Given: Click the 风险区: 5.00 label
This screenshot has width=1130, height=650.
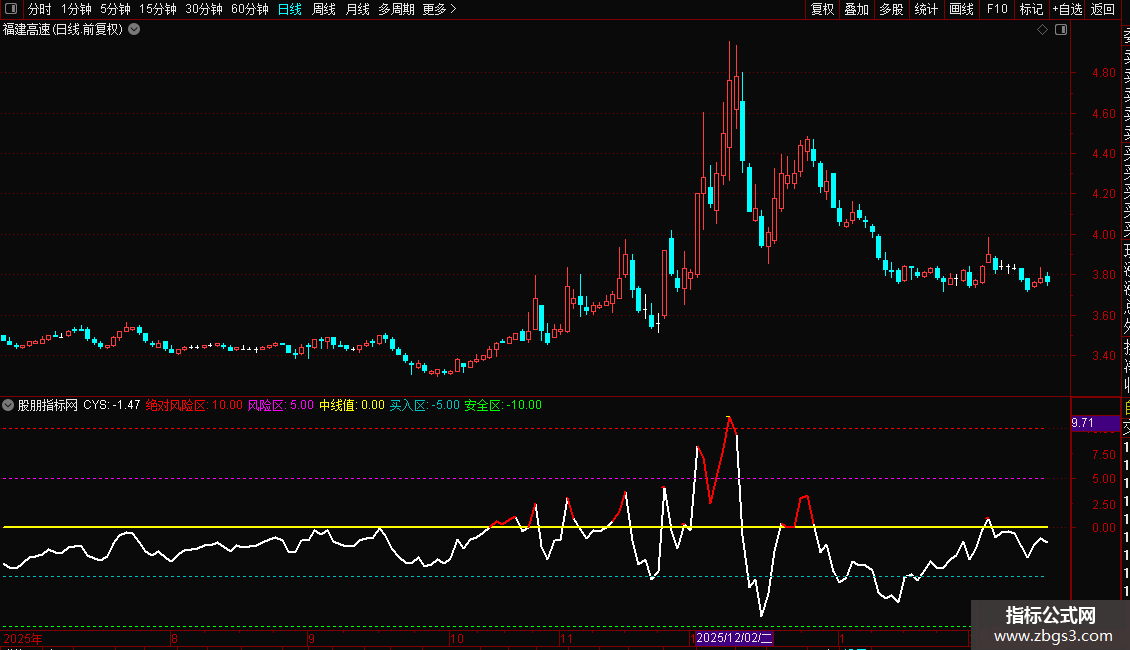Looking at the screenshot, I should point(280,405).
